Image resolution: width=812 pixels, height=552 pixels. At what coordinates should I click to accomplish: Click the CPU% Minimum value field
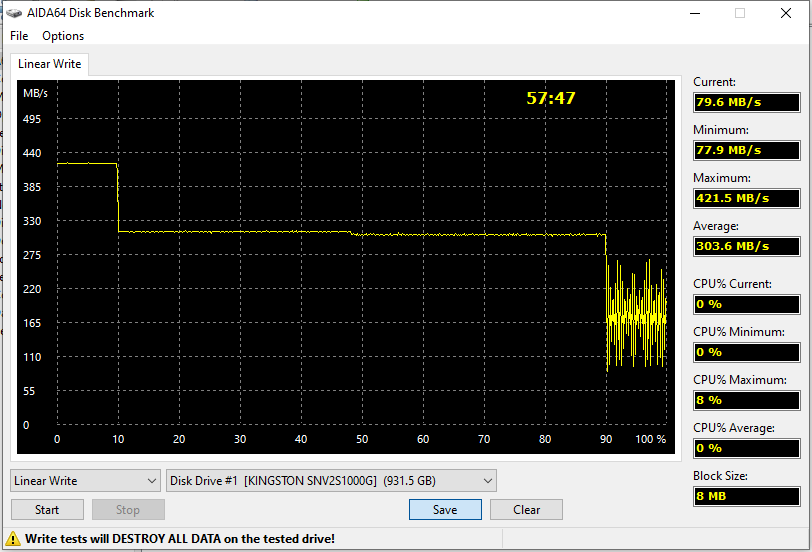(x=747, y=352)
